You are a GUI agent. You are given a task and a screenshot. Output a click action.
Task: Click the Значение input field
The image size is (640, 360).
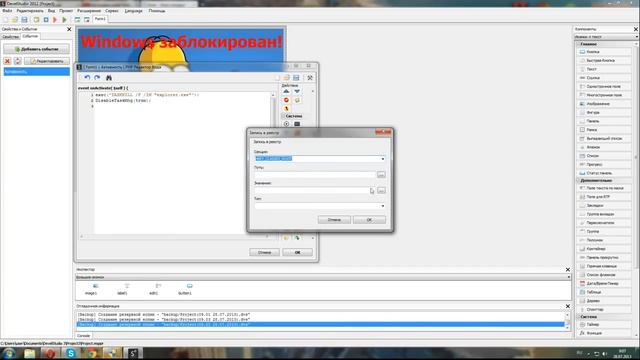315,191
